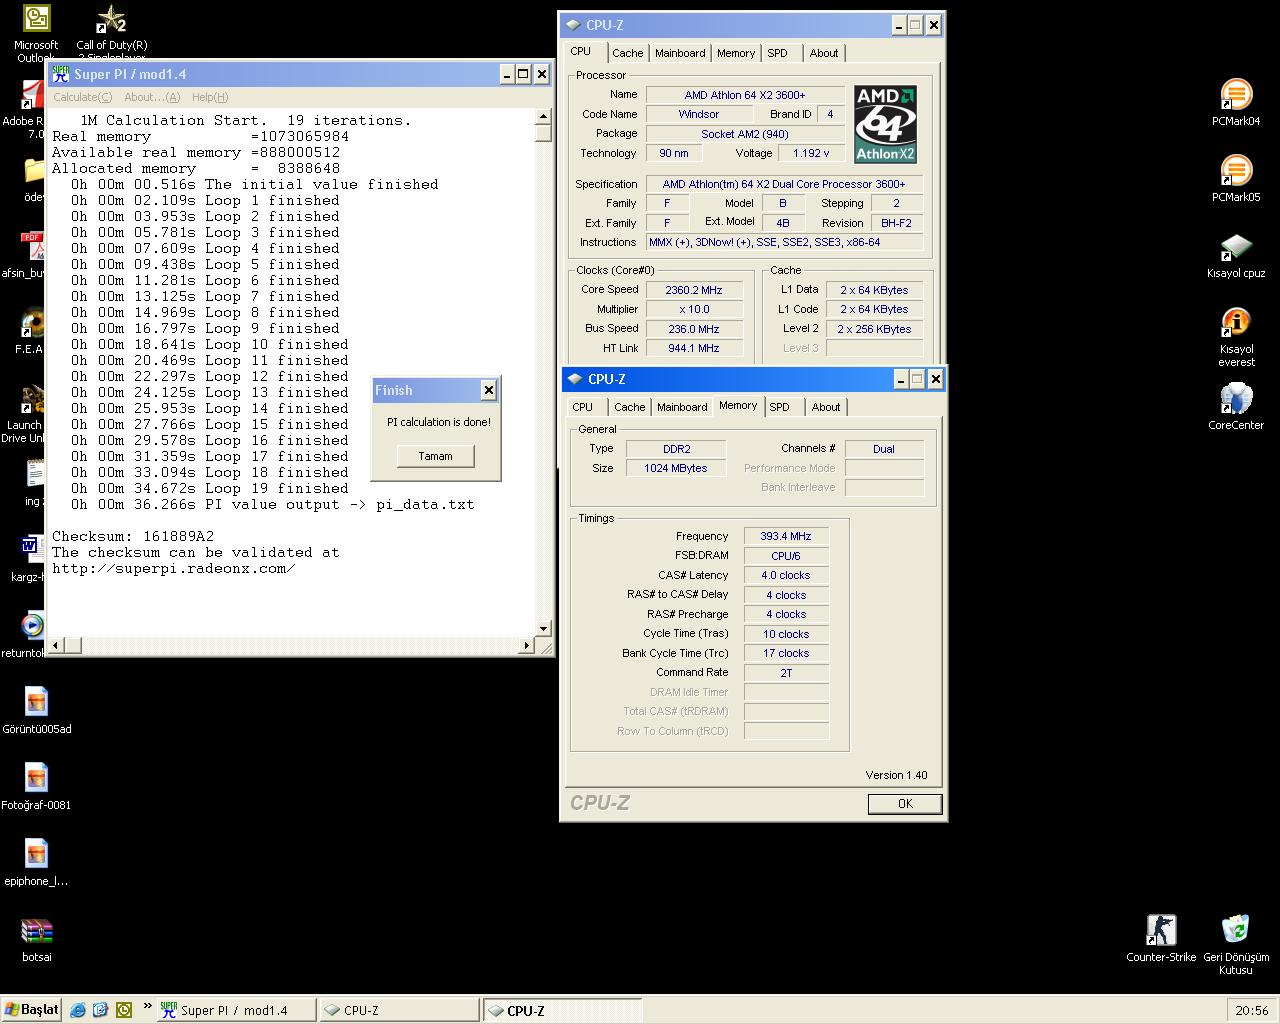Switch to CPU tab in lower CPU-Z
This screenshot has width=1280, height=1024.
click(583, 407)
